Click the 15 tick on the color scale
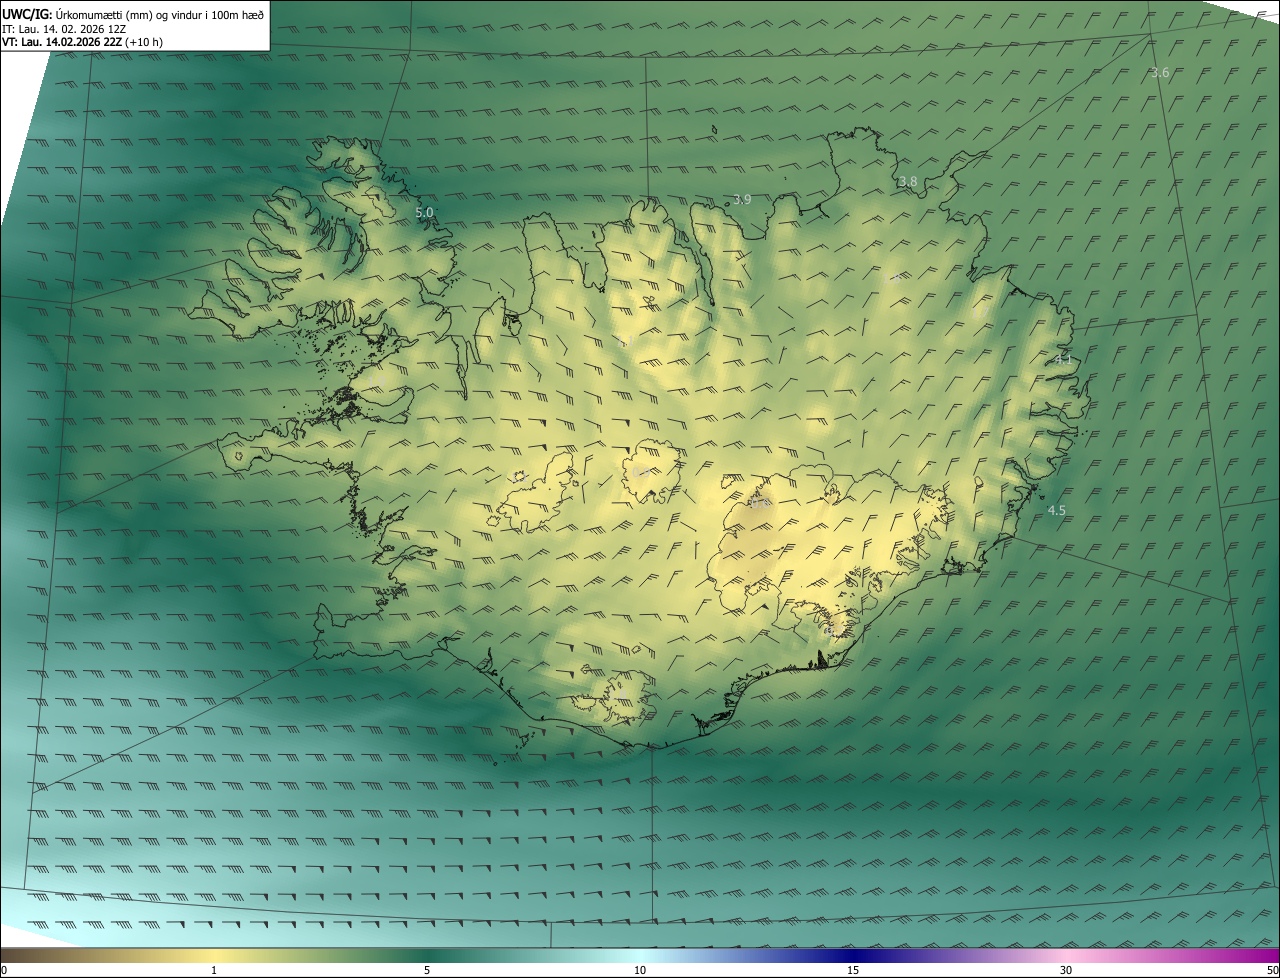This screenshot has width=1280, height=978. 853,970
